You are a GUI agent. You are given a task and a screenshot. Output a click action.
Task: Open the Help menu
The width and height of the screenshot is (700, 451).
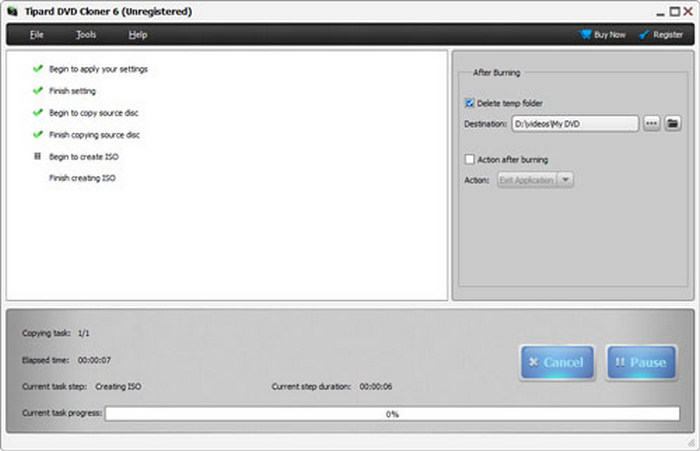[138, 35]
